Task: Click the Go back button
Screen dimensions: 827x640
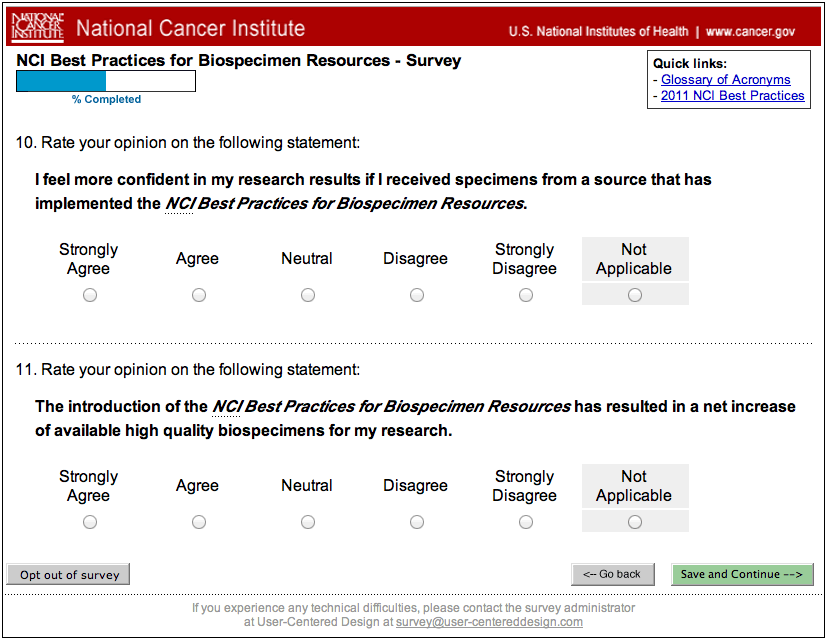Action: [612, 574]
